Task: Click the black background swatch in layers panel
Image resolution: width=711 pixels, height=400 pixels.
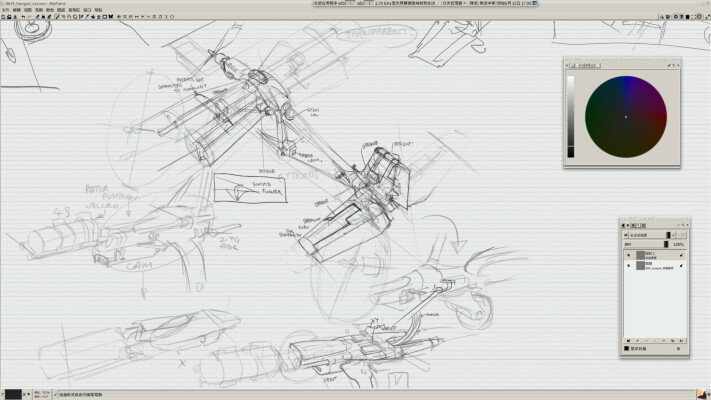Action: [x=626, y=348]
